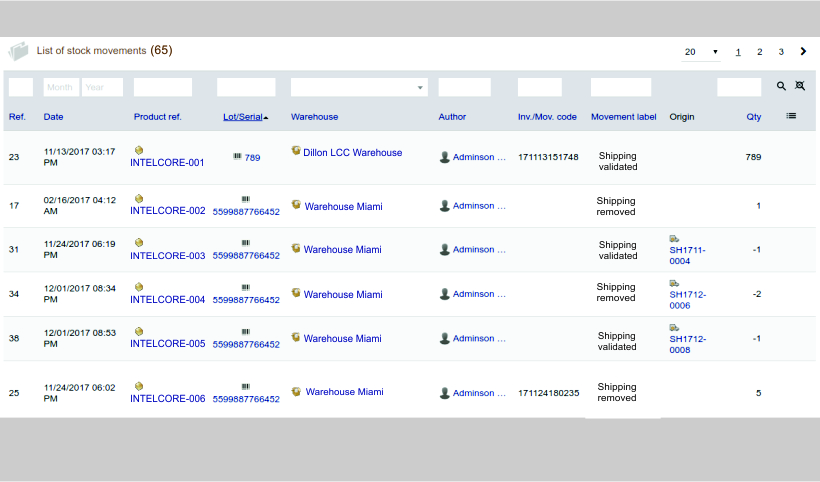The image size is (820, 482).
Task: Click the barcode icon next to lot 789
Action: click(x=237, y=157)
